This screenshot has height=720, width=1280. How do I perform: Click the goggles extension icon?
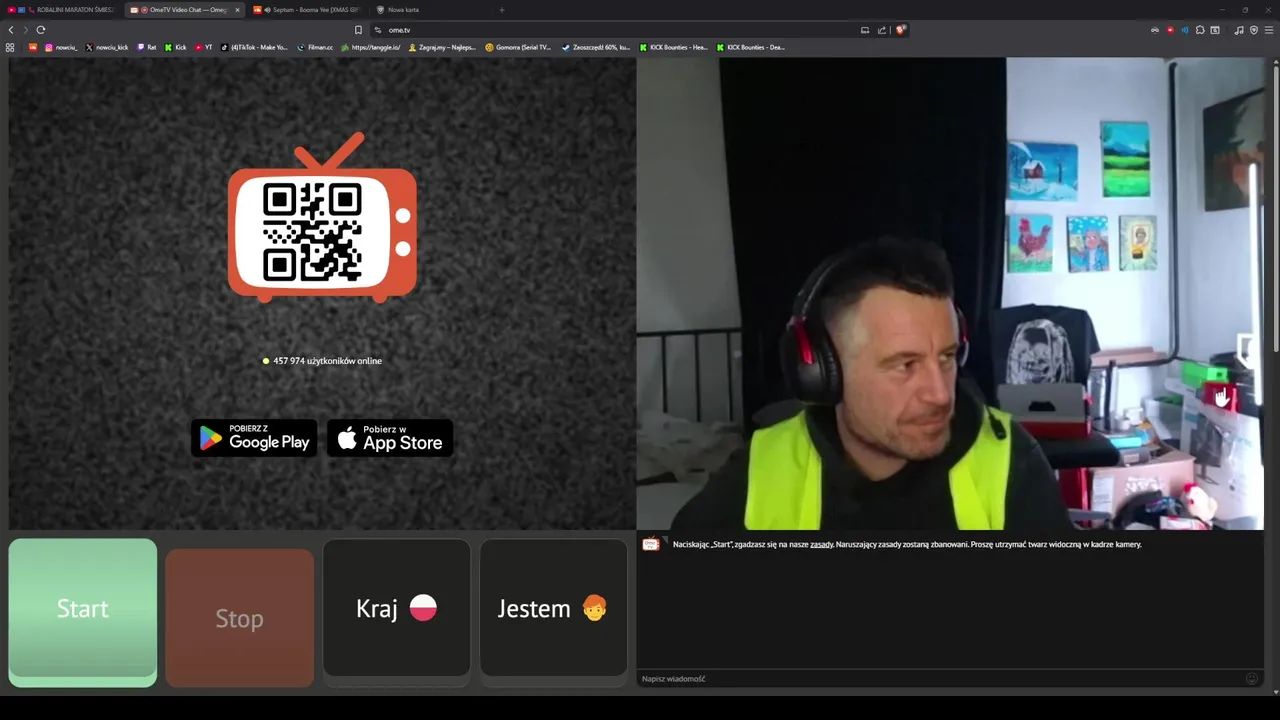1155,30
